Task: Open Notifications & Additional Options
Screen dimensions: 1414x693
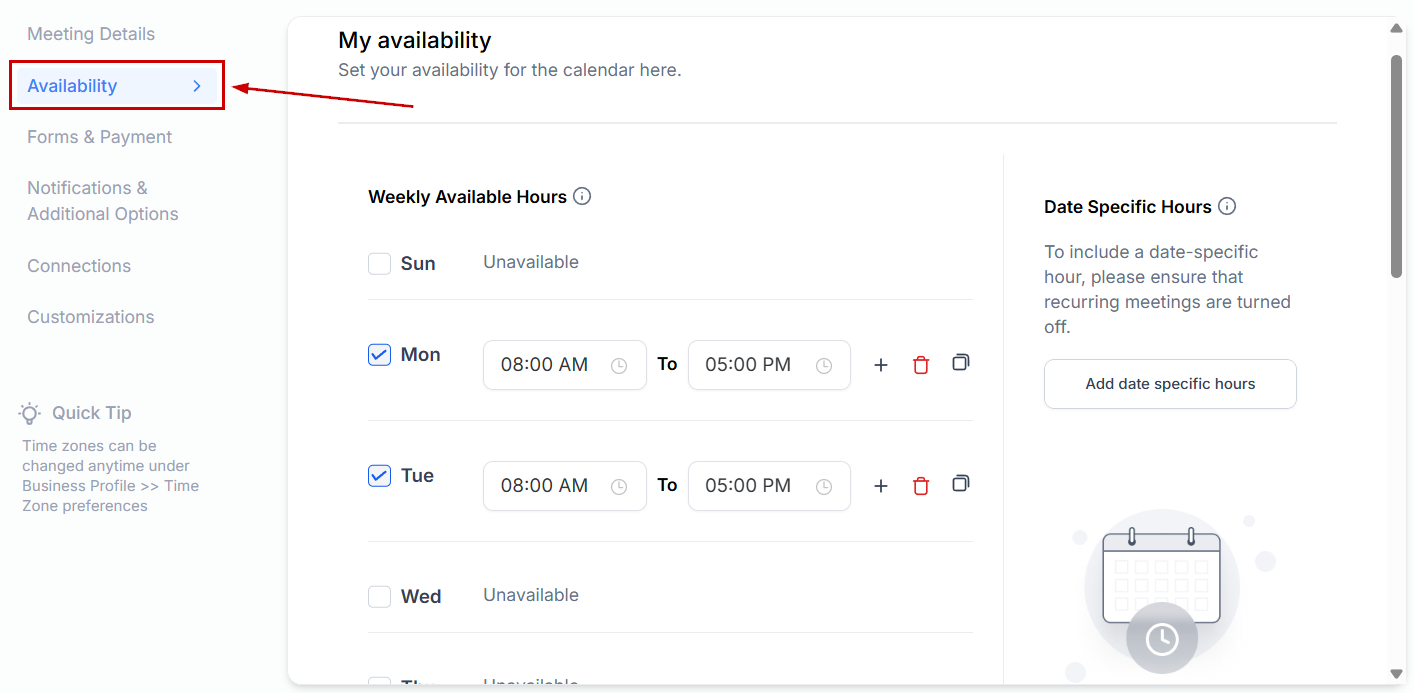Action: pos(102,201)
